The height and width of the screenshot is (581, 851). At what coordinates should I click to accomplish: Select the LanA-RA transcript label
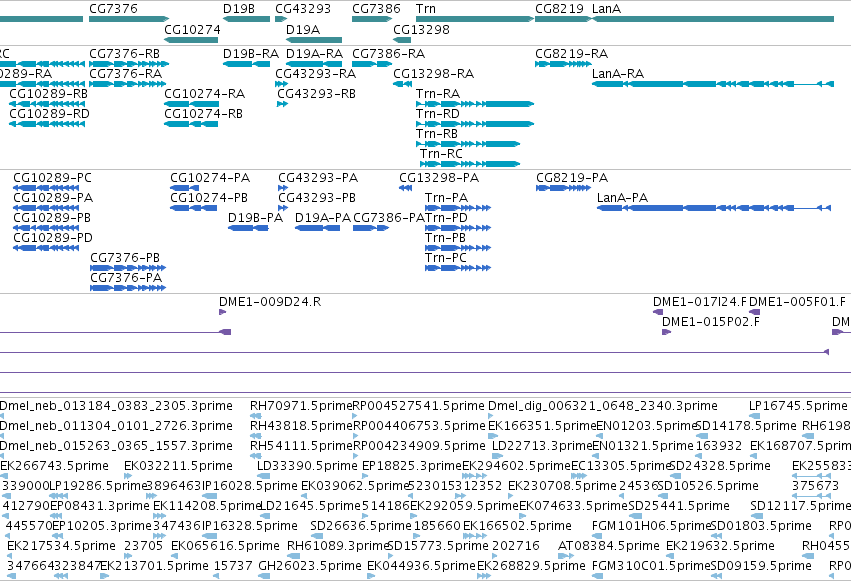coord(618,73)
